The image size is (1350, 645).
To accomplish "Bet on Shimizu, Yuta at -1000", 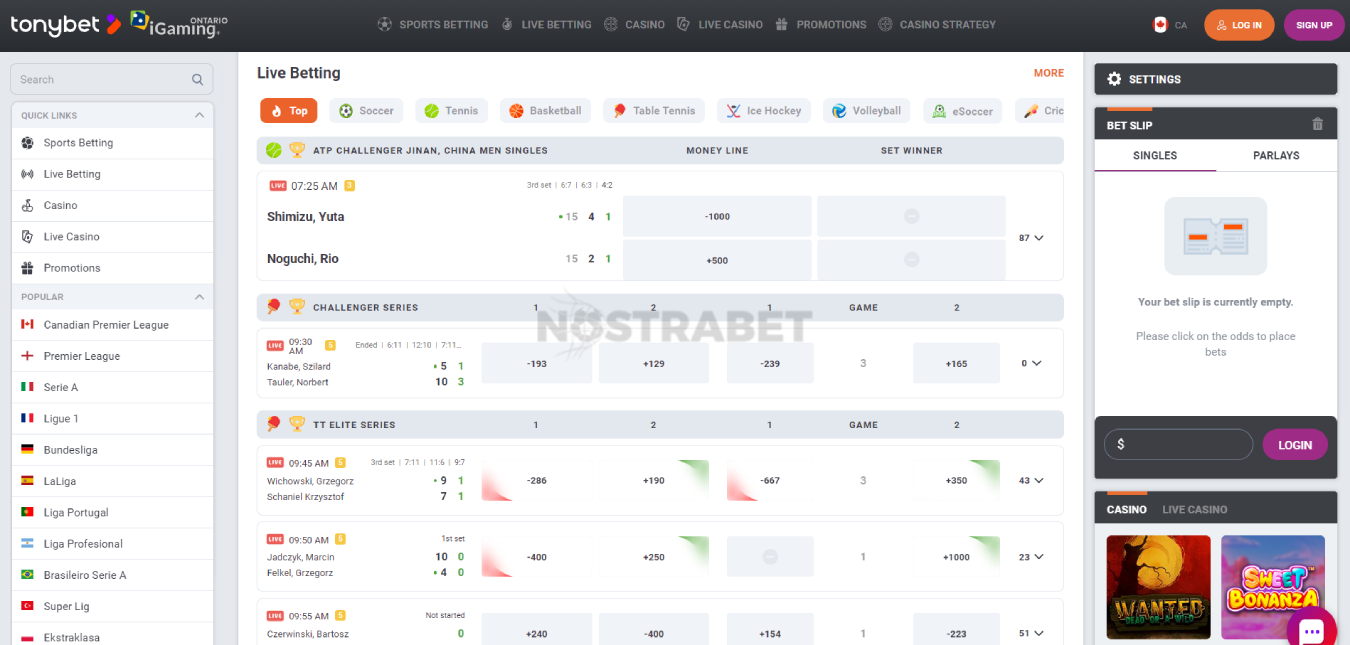I will tap(717, 217).
